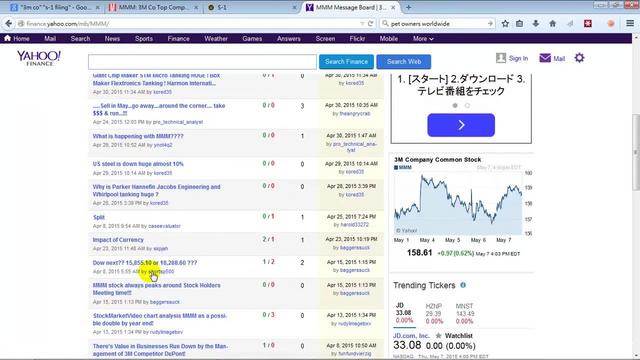Focus the Yahoo Finance search input field
This screenshot has width=640, height=360.
pos(202,62)
